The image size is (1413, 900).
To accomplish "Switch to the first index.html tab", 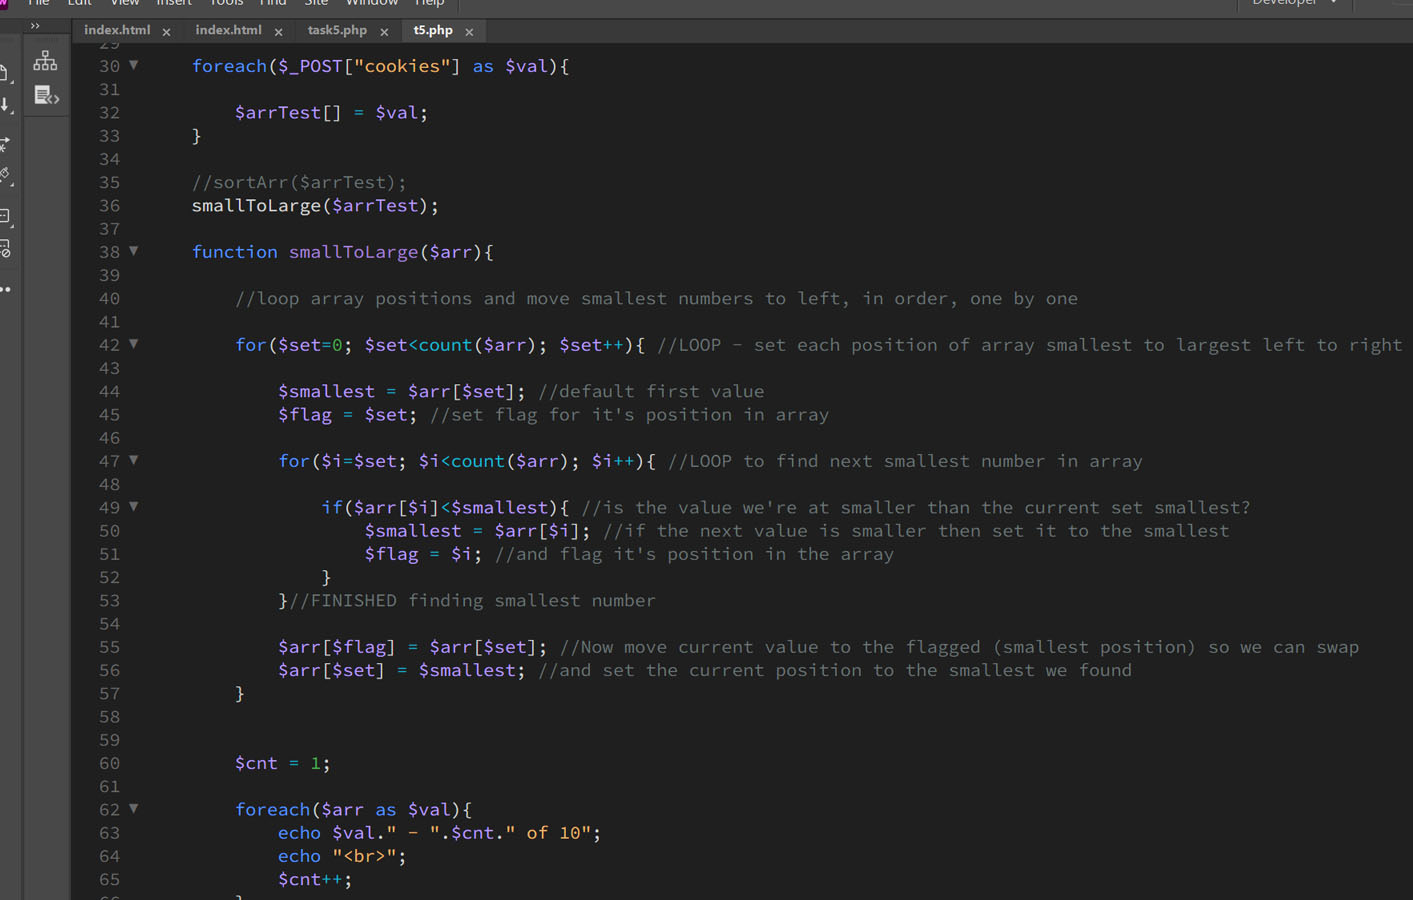I will [x=117, y=30].
